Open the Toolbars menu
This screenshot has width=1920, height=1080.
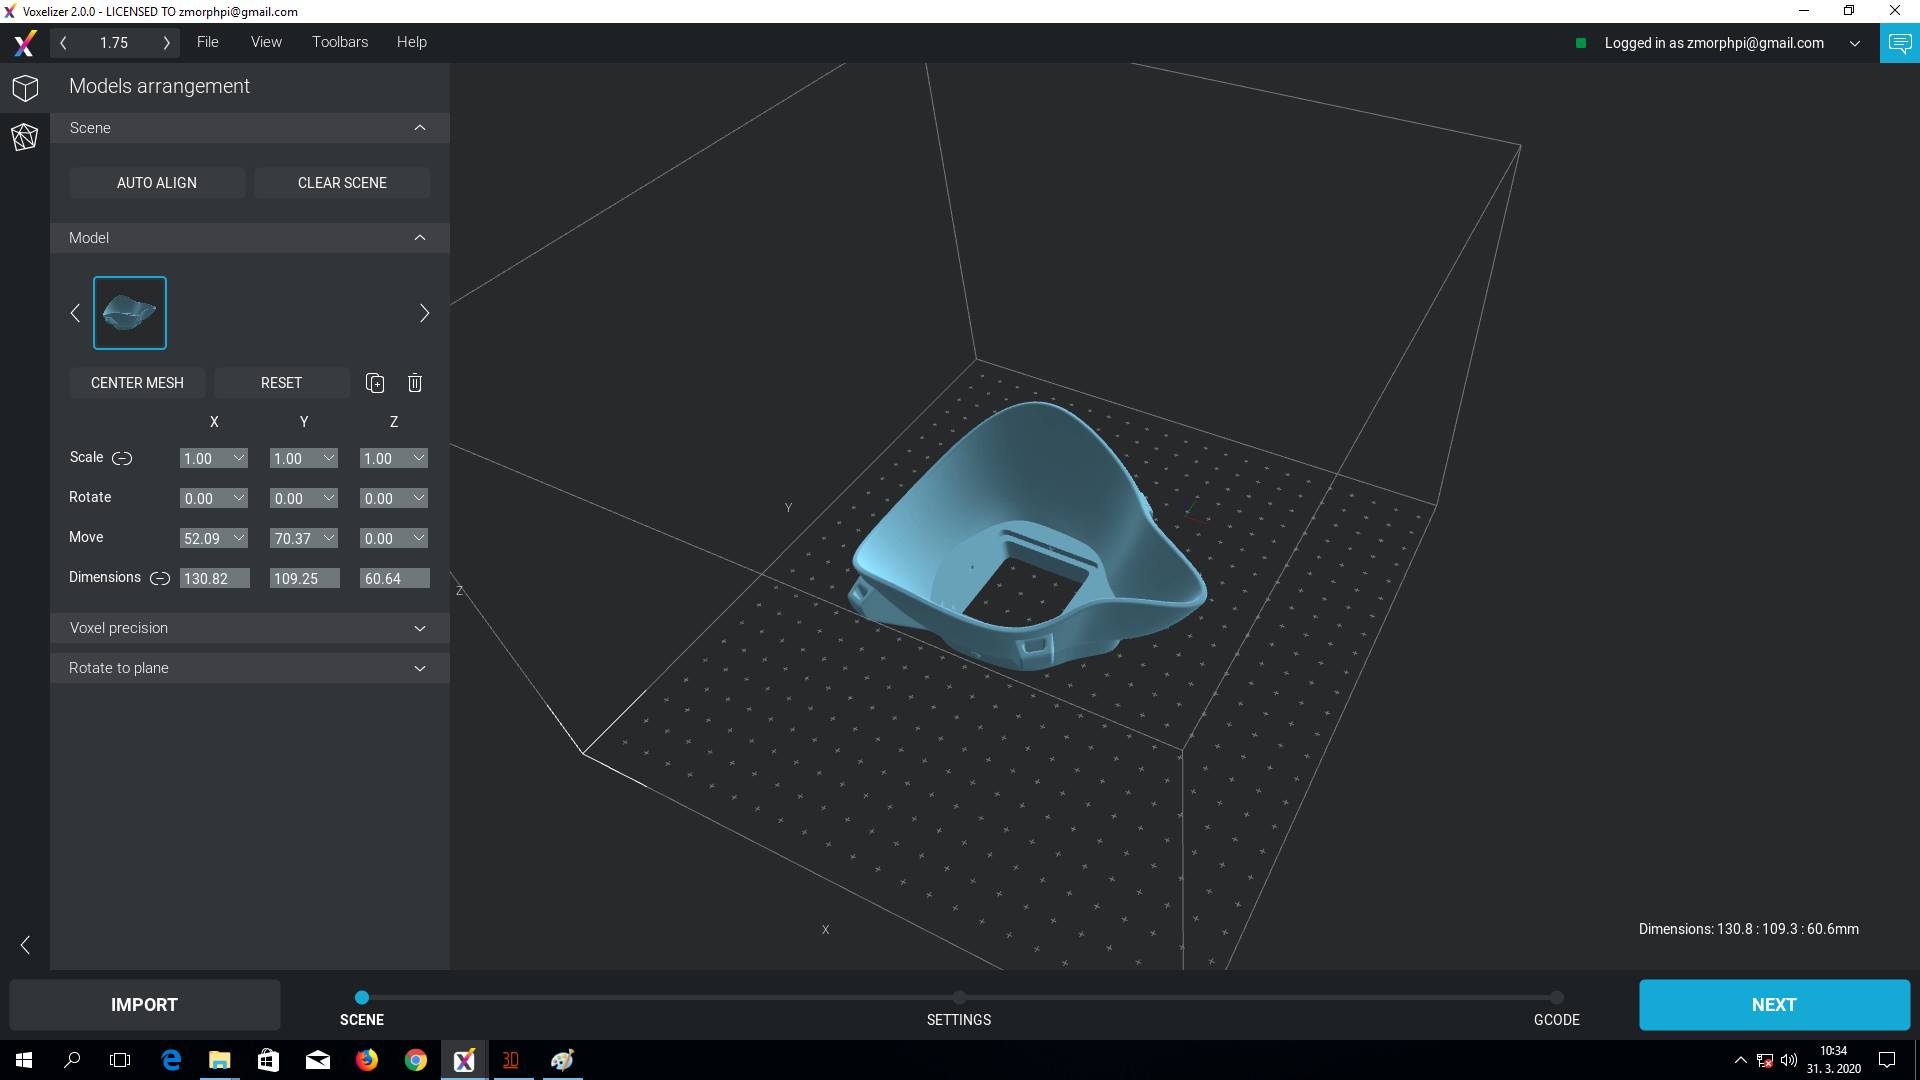(339, 42)
